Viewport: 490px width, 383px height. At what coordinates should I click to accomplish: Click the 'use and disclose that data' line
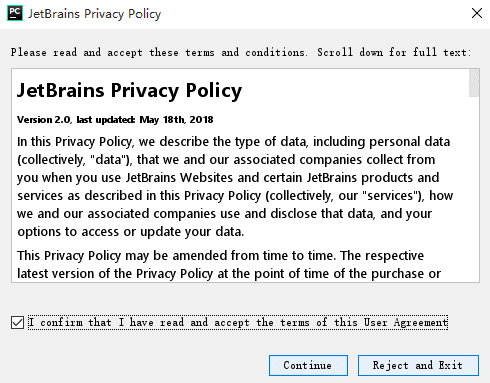(224, 214)
